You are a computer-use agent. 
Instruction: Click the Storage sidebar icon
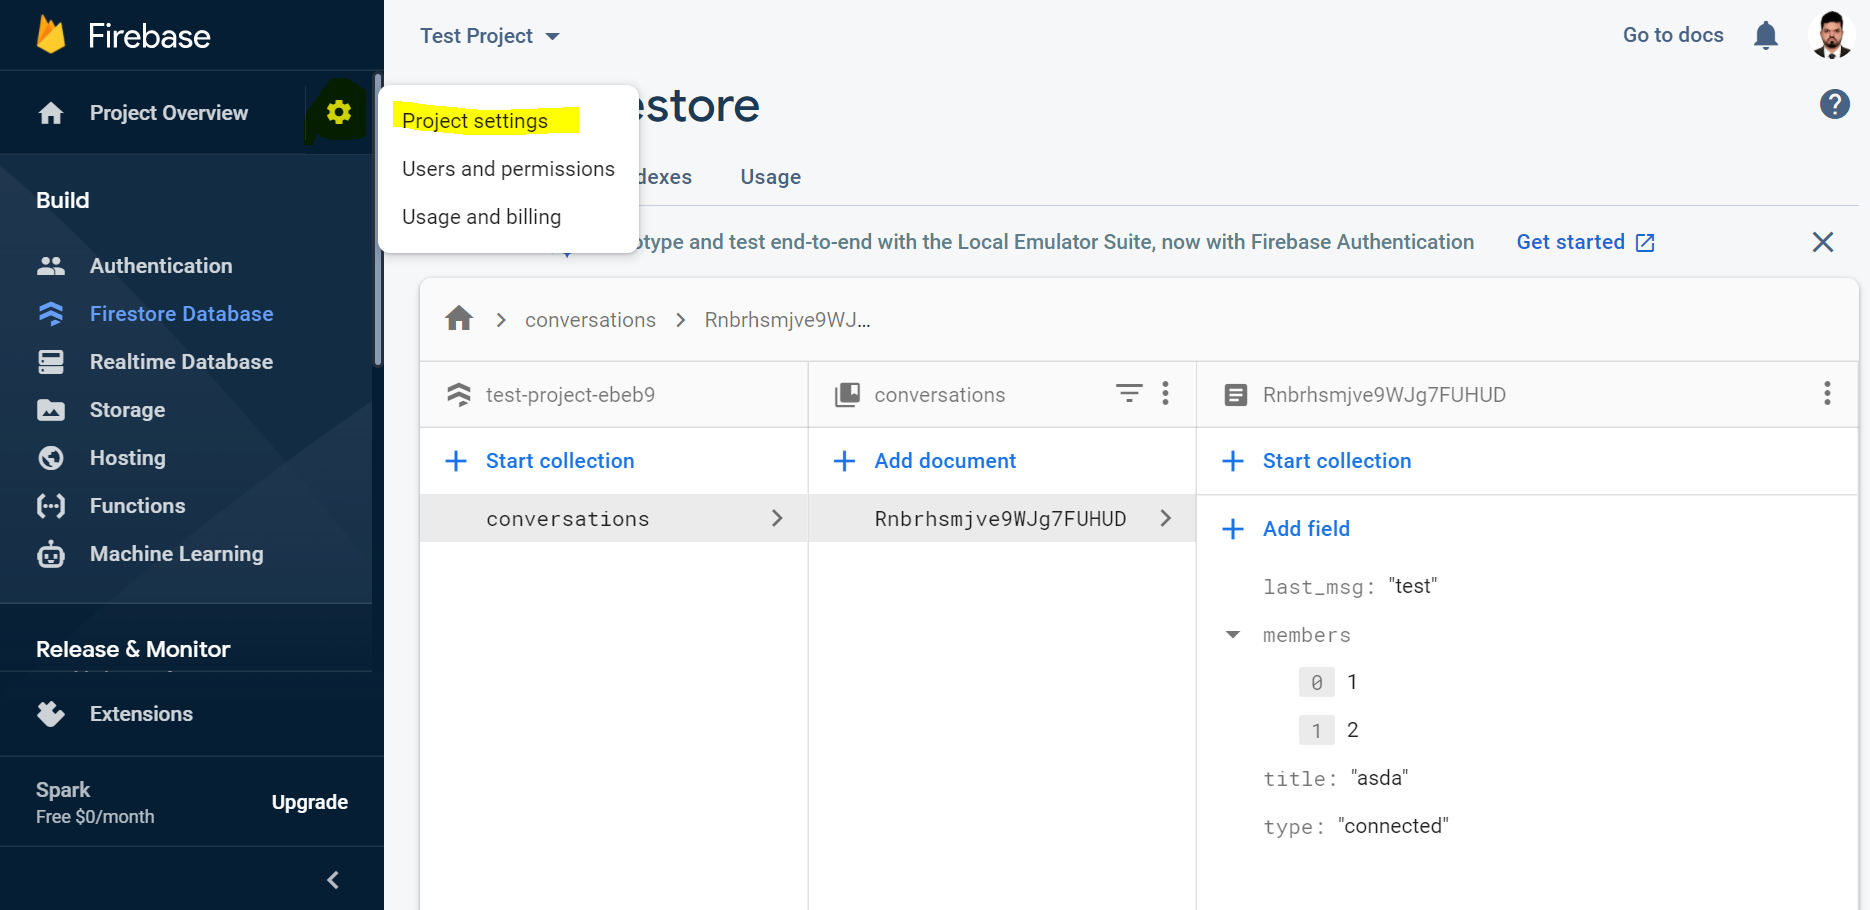tap(51, 410)
